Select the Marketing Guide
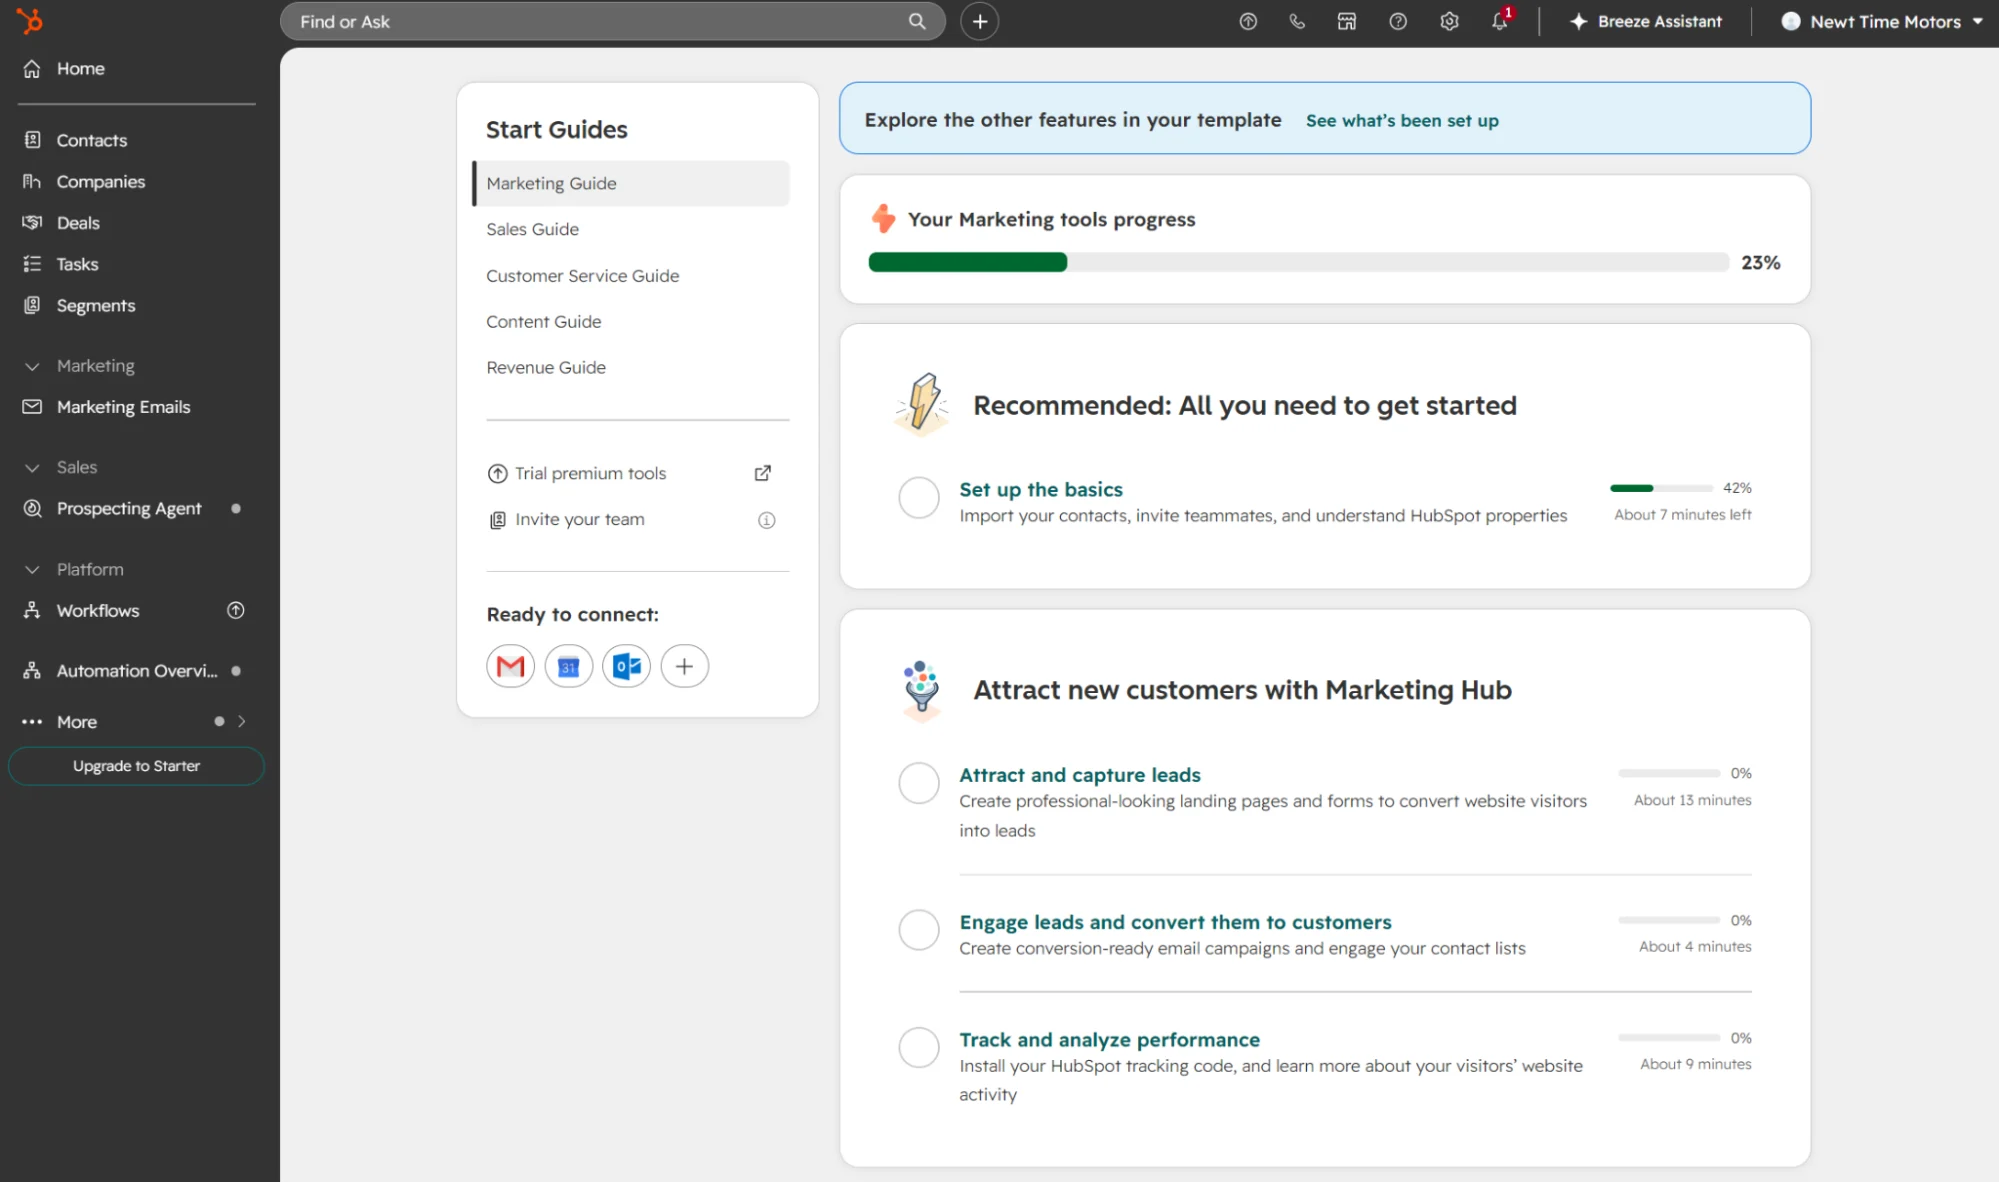The image size is (1999, 1183). click(x=631, y=183)
